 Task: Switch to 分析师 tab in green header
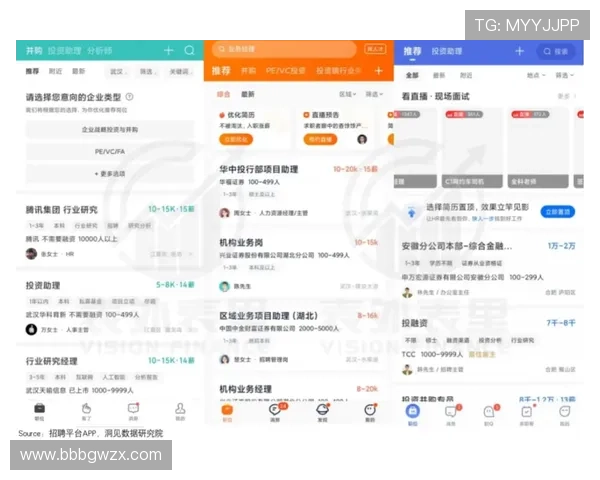coord(99,51)
